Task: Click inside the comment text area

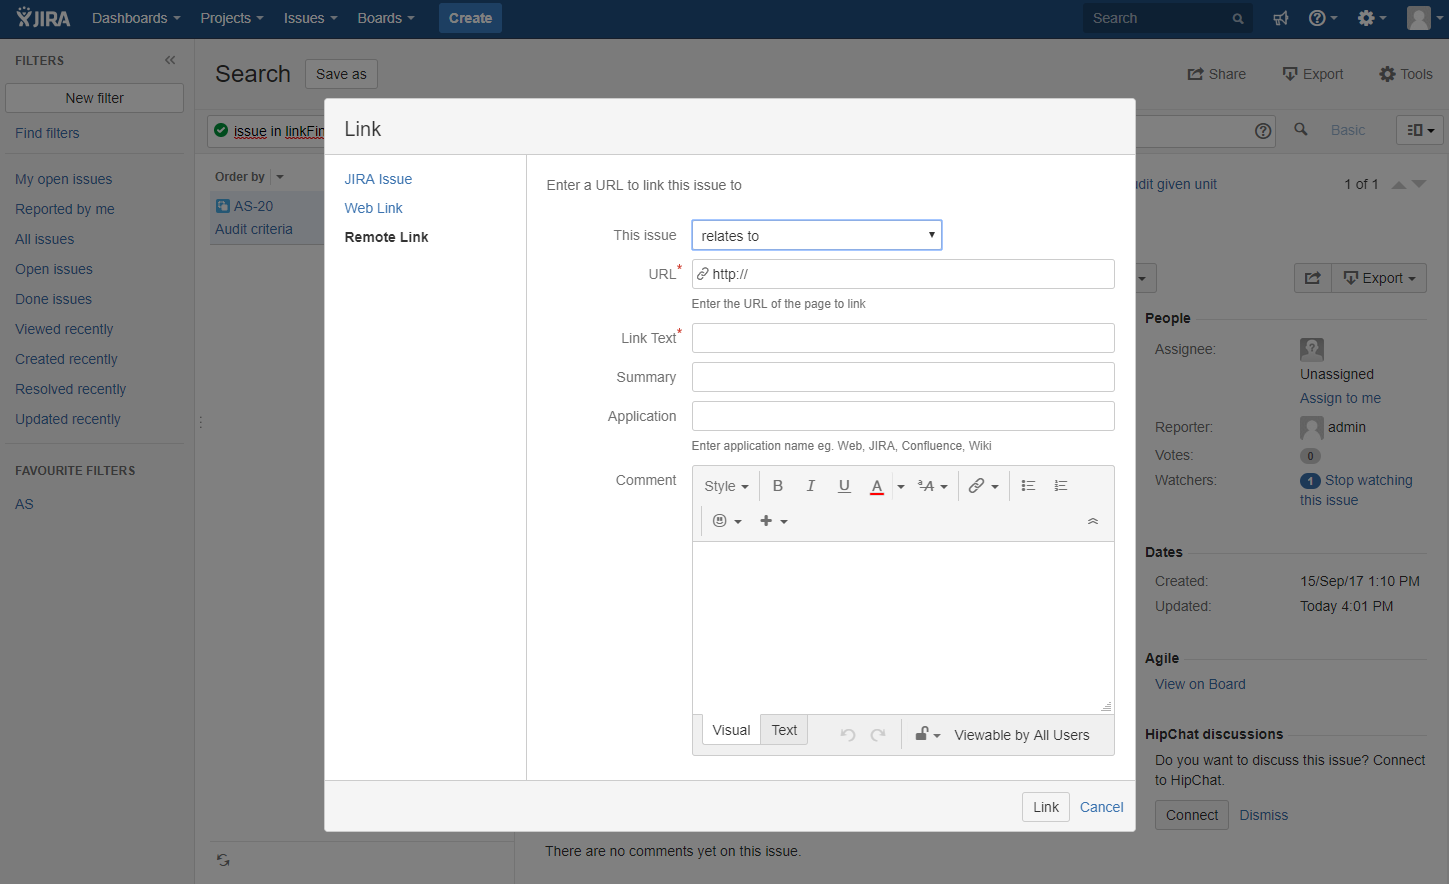Action: 903,628
